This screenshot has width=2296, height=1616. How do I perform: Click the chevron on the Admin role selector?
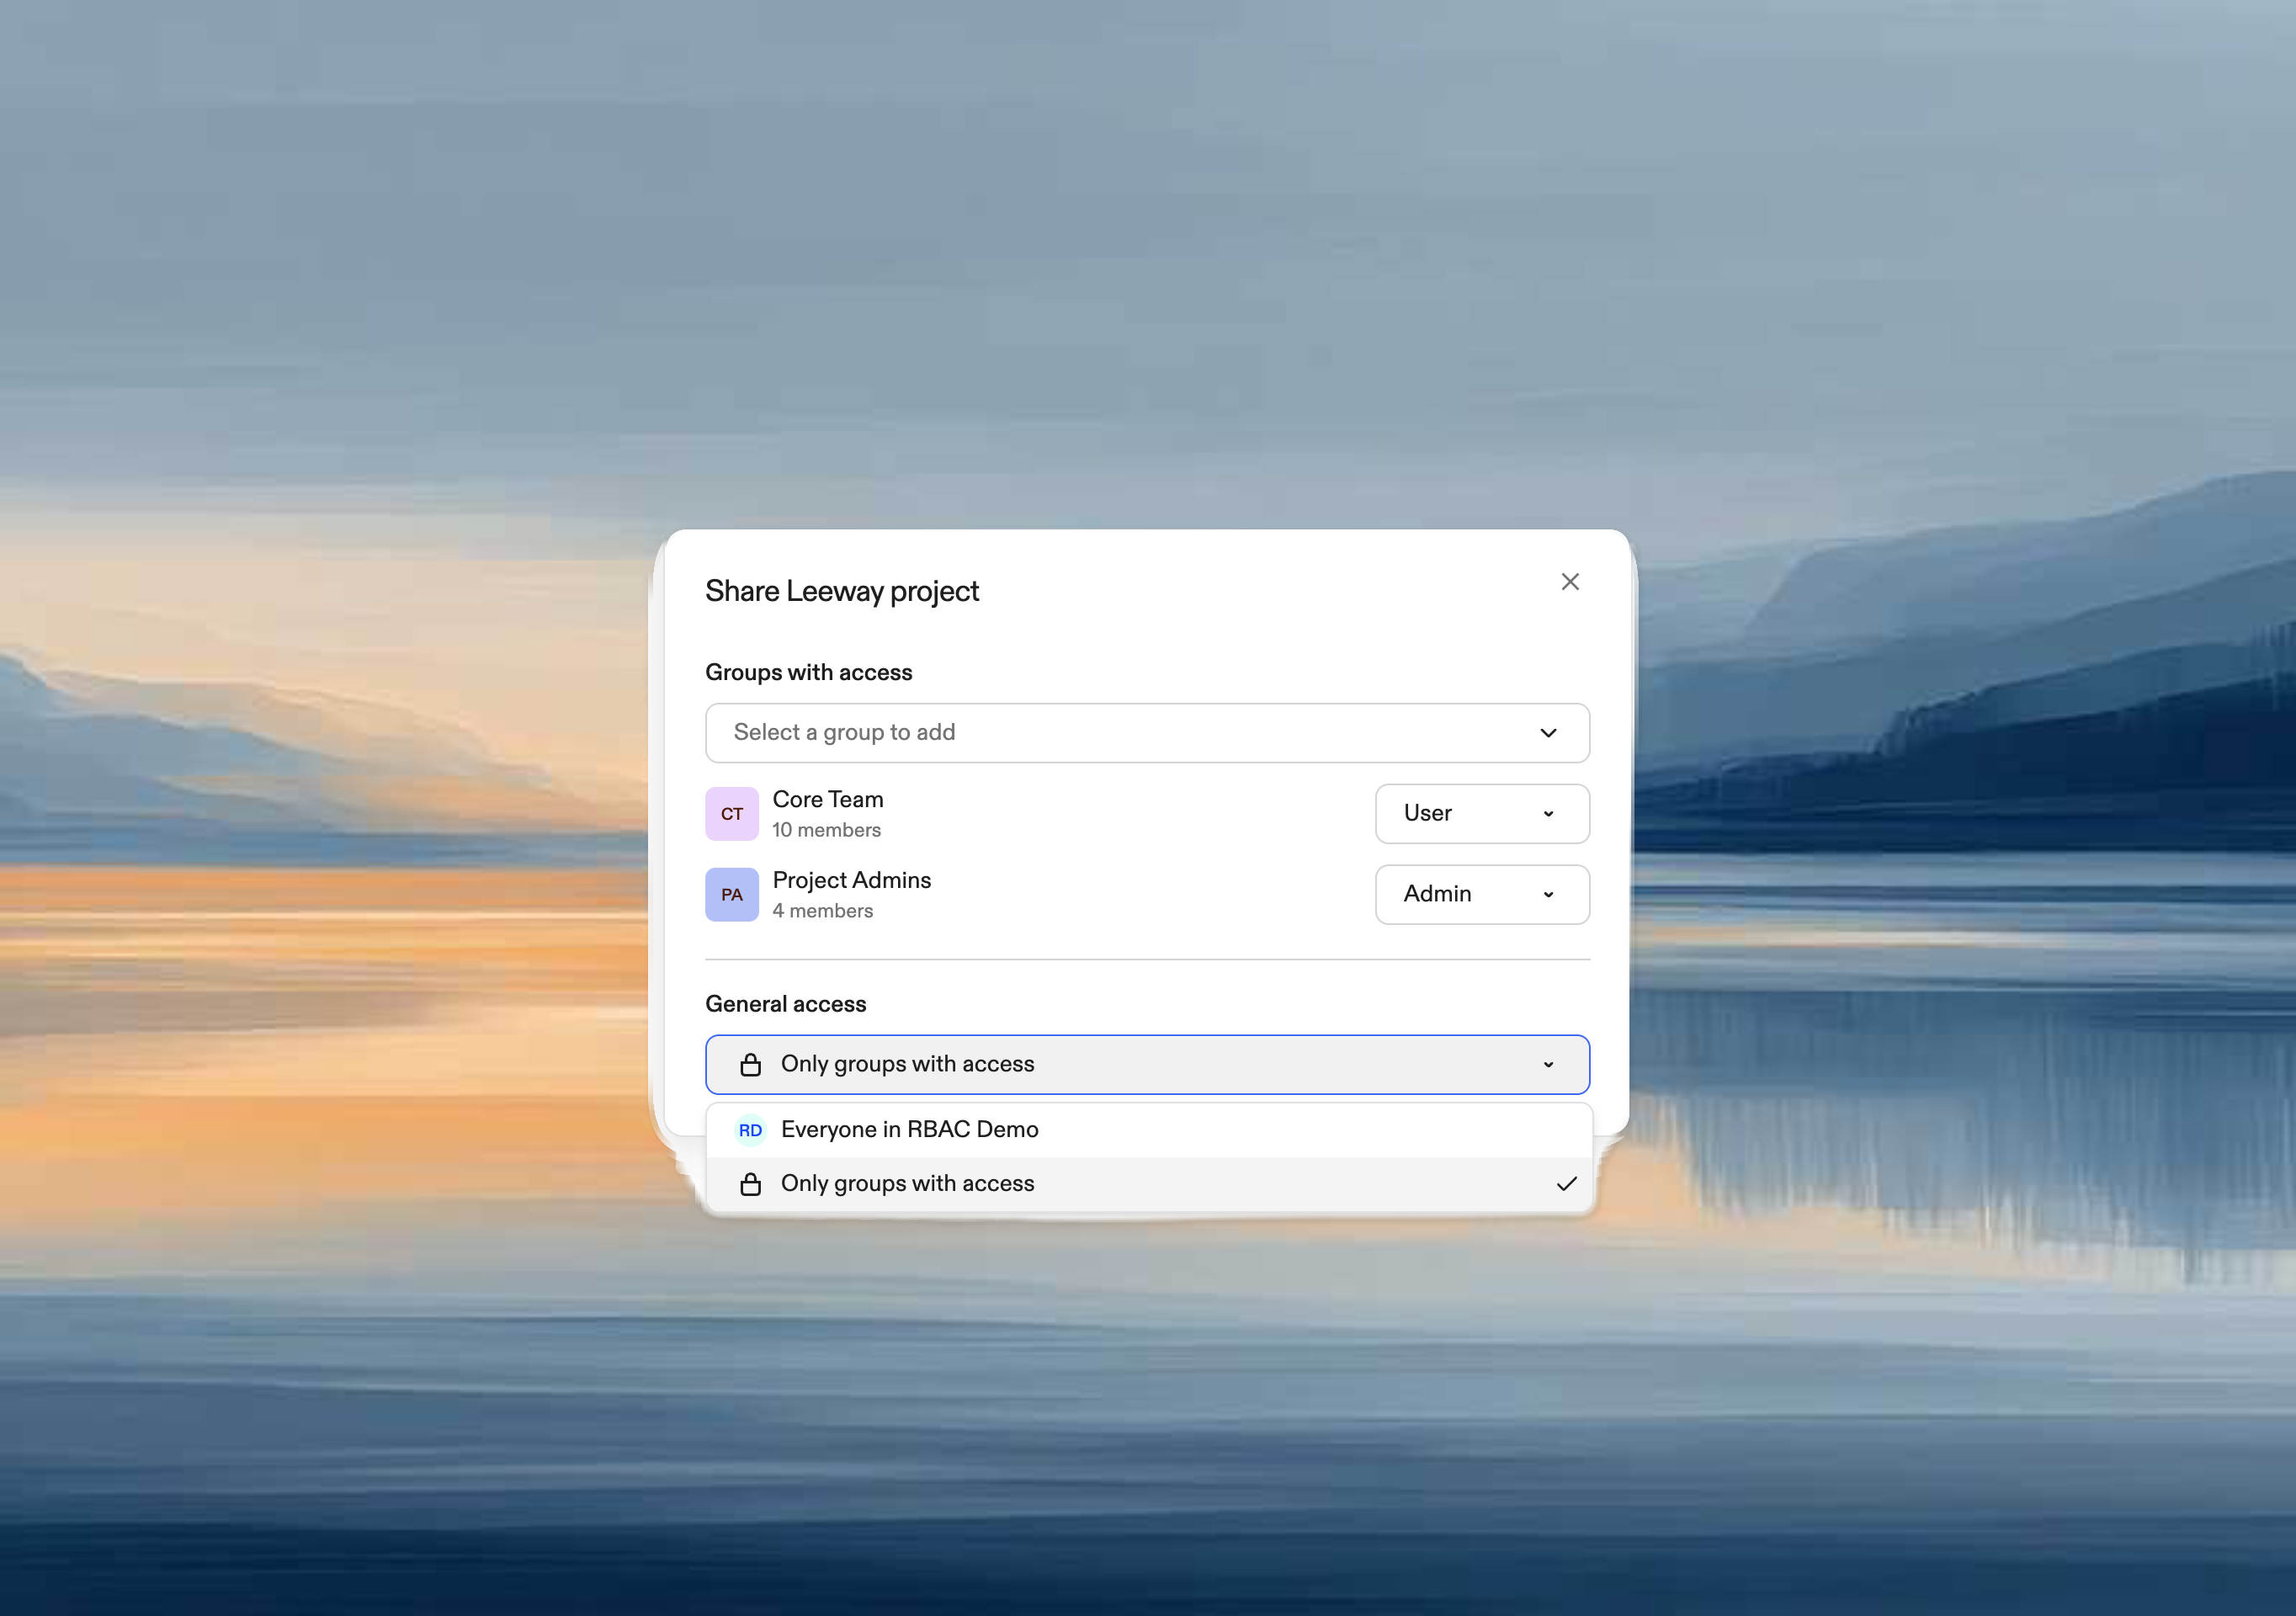tap(1547, 894)
